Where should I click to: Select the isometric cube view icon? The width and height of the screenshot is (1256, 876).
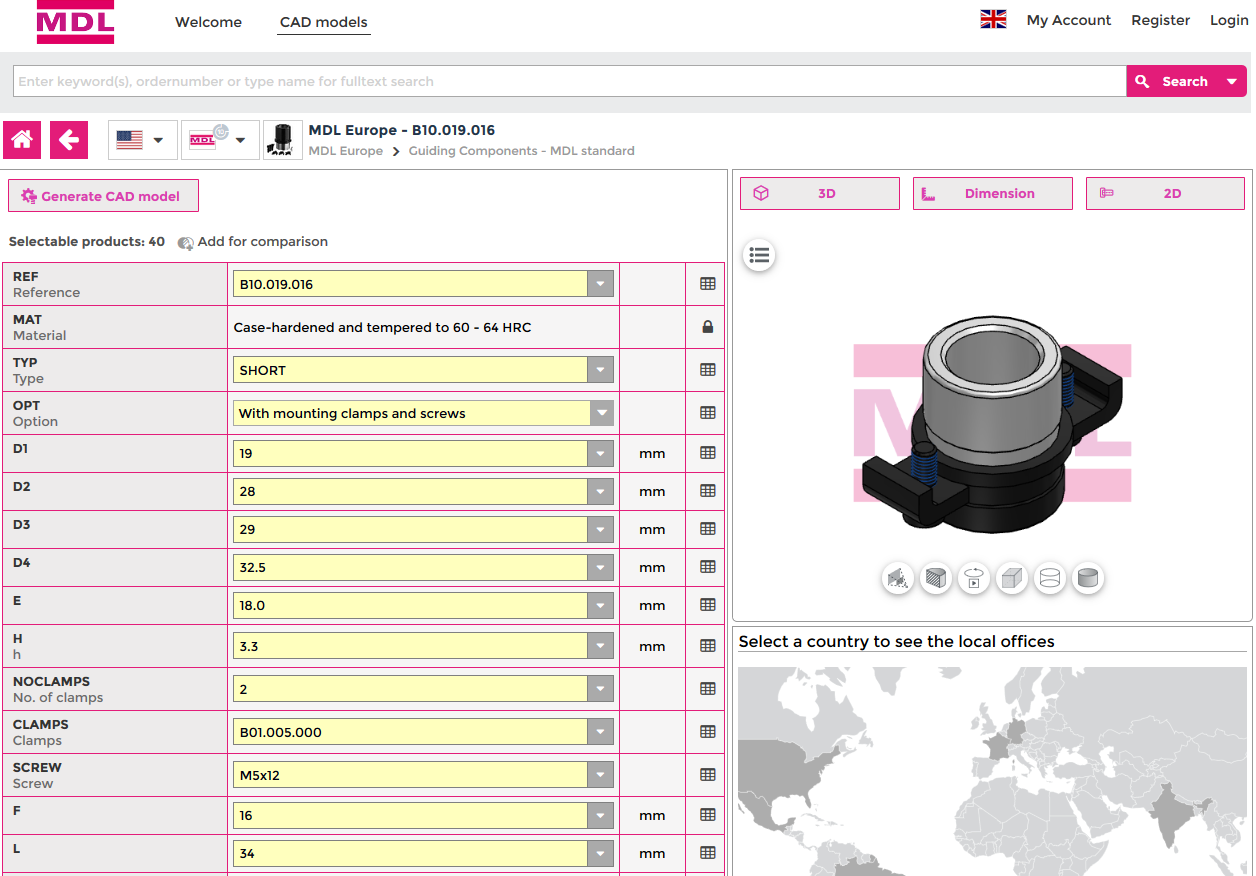click(1012, 578)
